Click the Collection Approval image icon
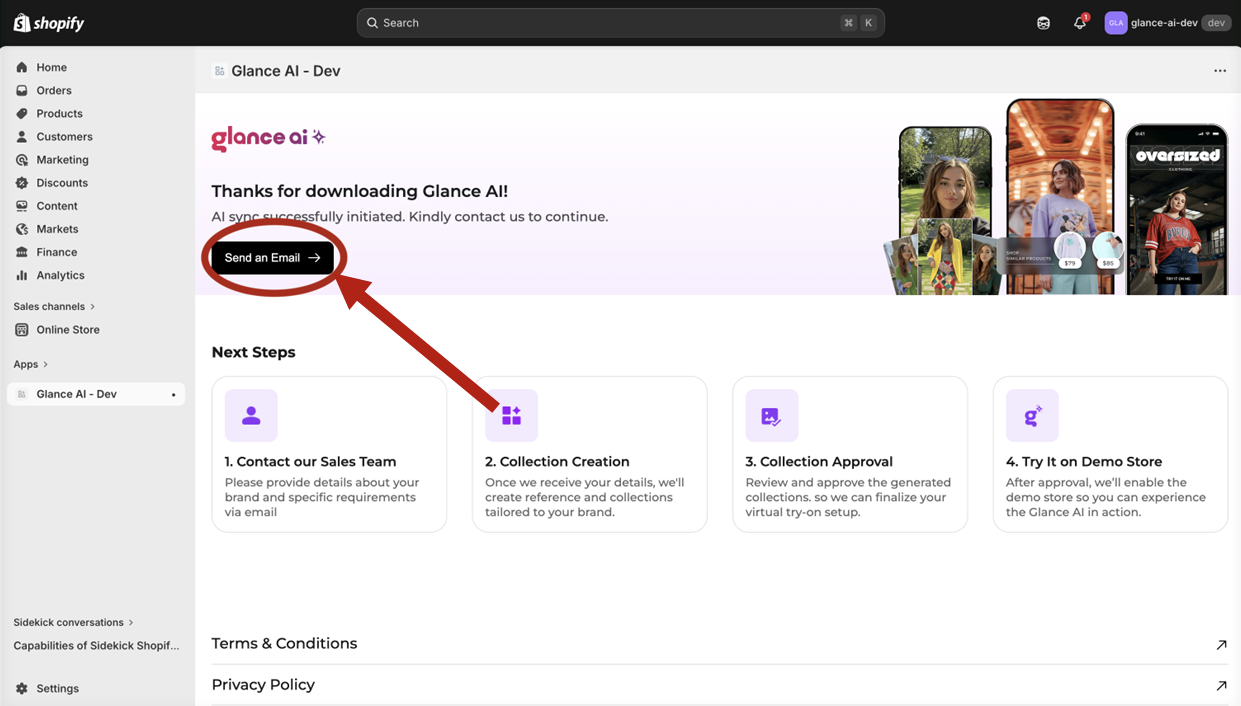Screen dimensions: 1241x706 point(771,415)
